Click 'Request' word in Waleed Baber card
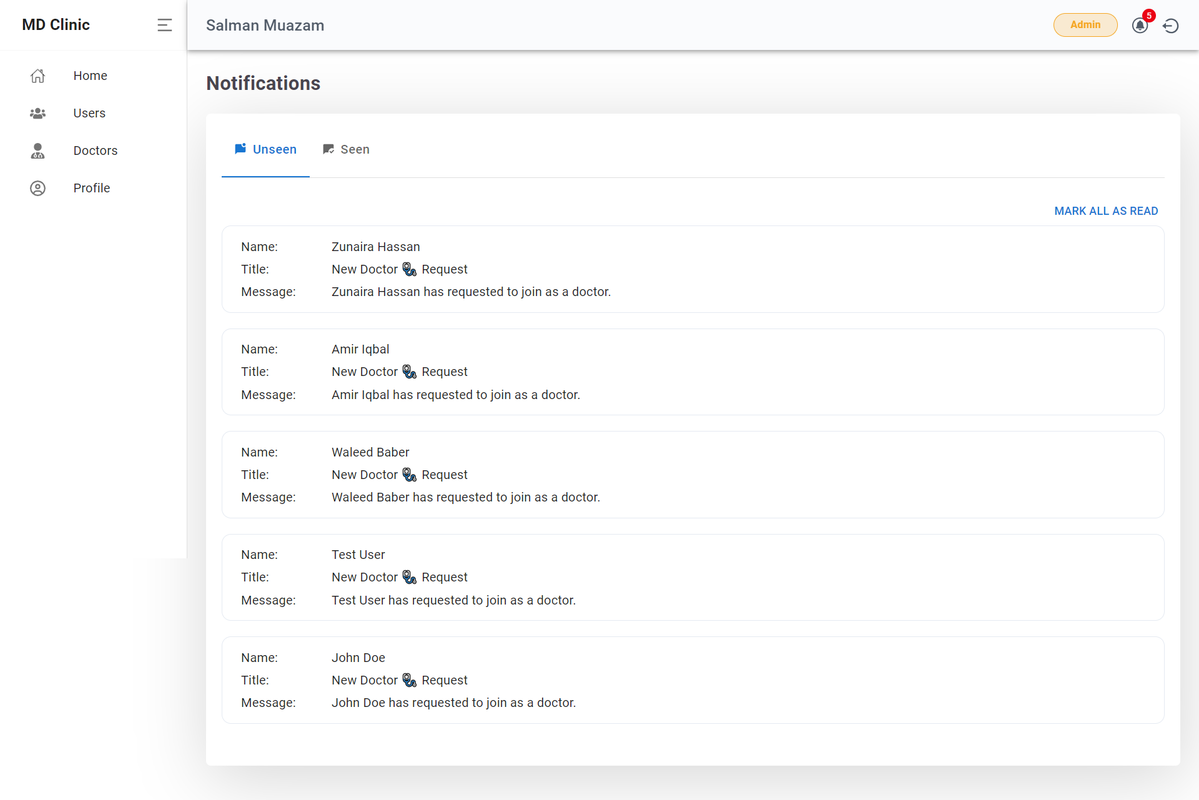 point(444,475)
